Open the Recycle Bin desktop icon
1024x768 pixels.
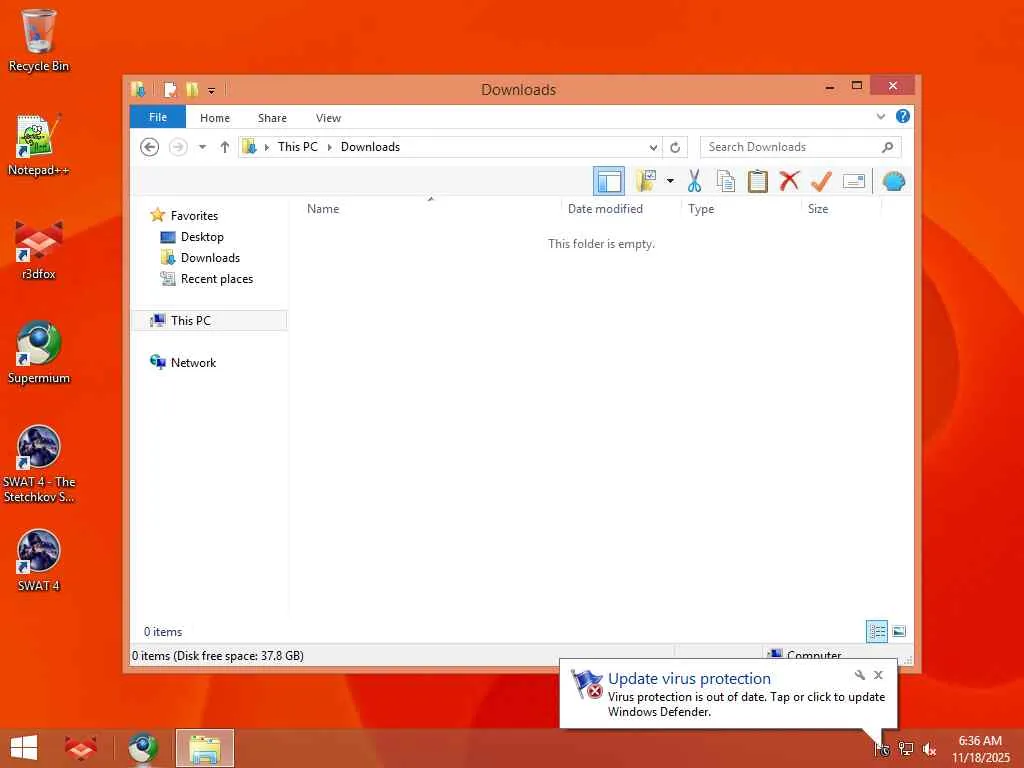pos(39,40)
